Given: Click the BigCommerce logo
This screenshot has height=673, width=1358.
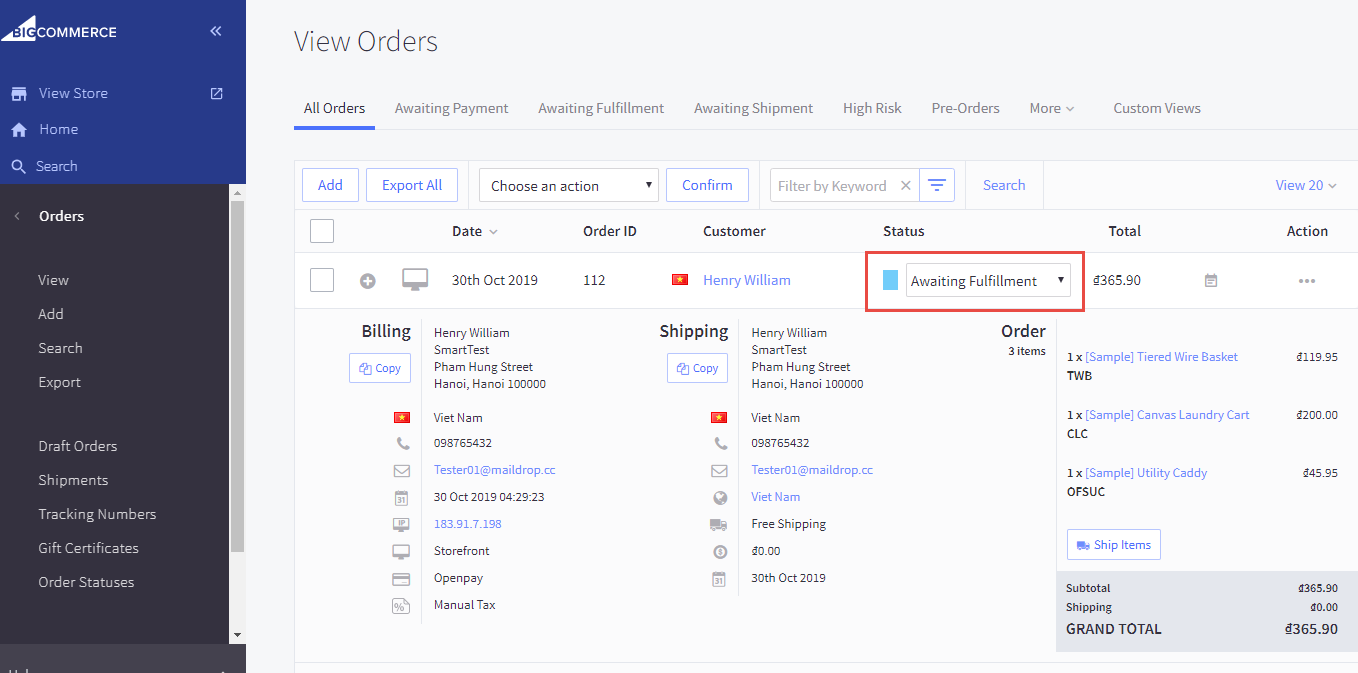Looking at the screenshot, I should coord(60,29).
